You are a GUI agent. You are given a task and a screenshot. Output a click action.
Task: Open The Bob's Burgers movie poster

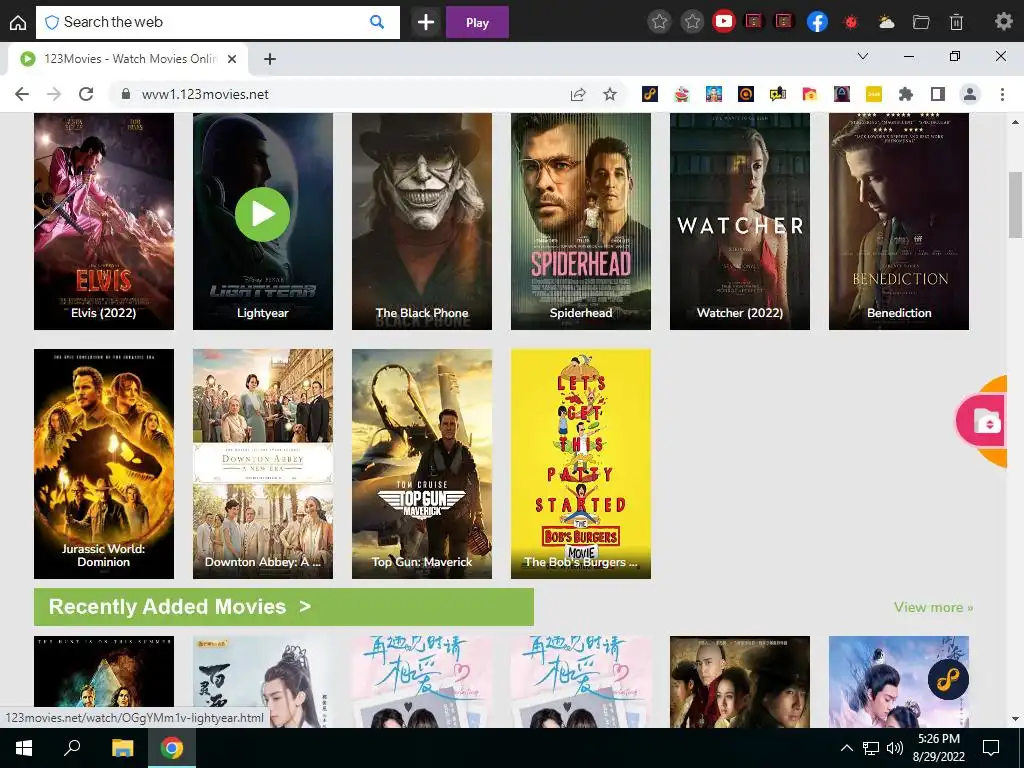point(581,464)
